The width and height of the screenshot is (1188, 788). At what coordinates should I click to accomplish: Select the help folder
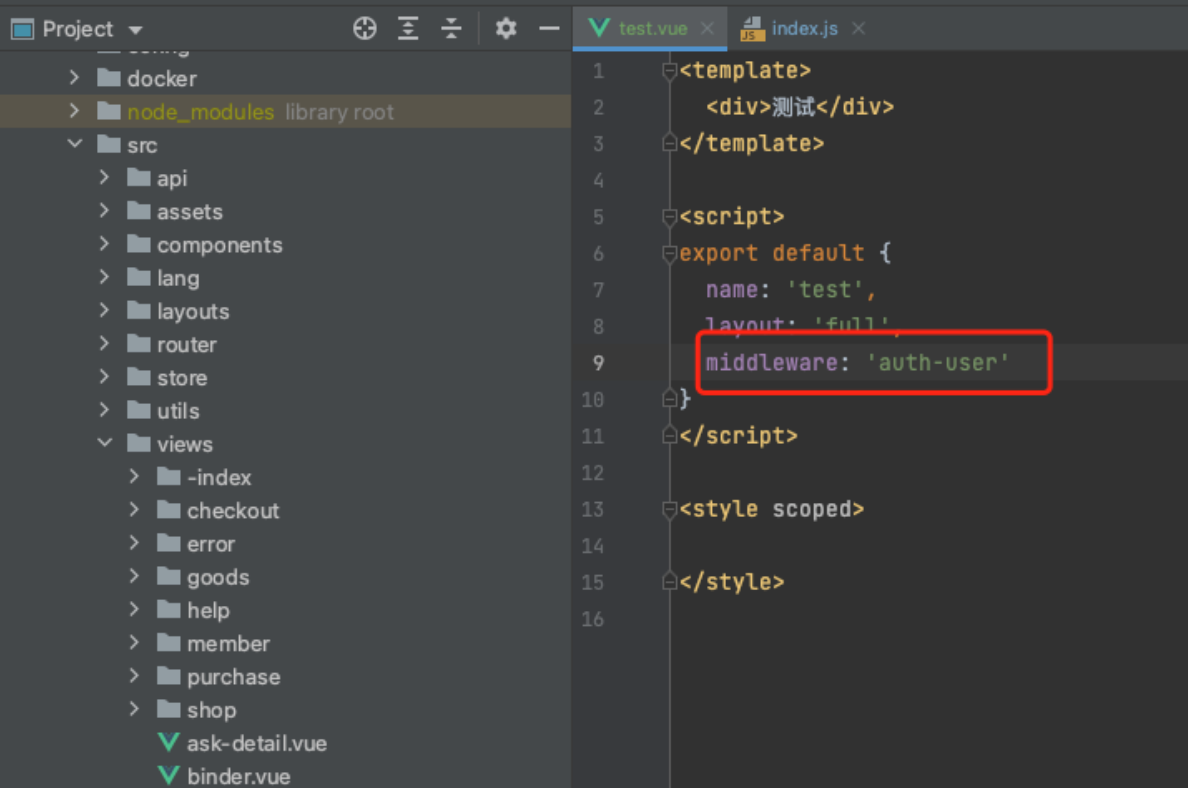[x=208, y=610]
